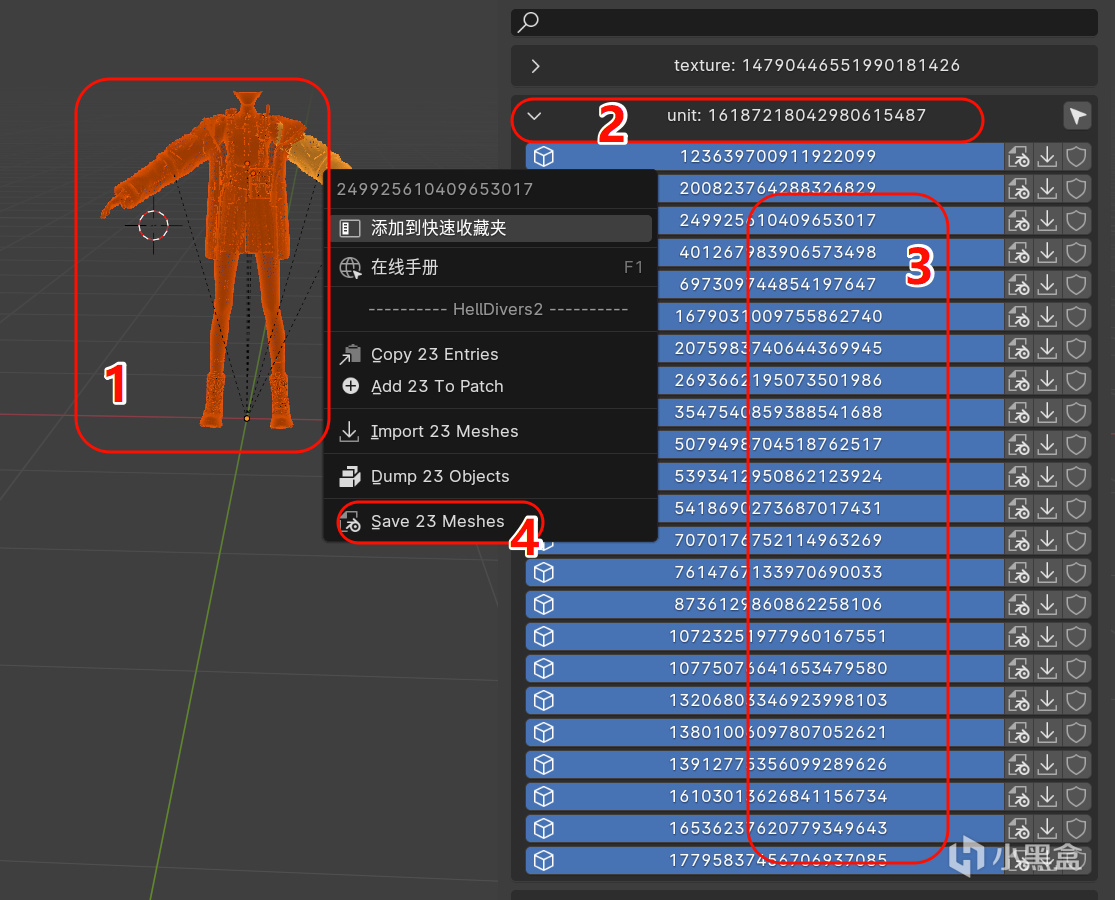Click the cube icon of row 13912775356099289626
The image size is (1115, 900).
click(x=544, y=764)
